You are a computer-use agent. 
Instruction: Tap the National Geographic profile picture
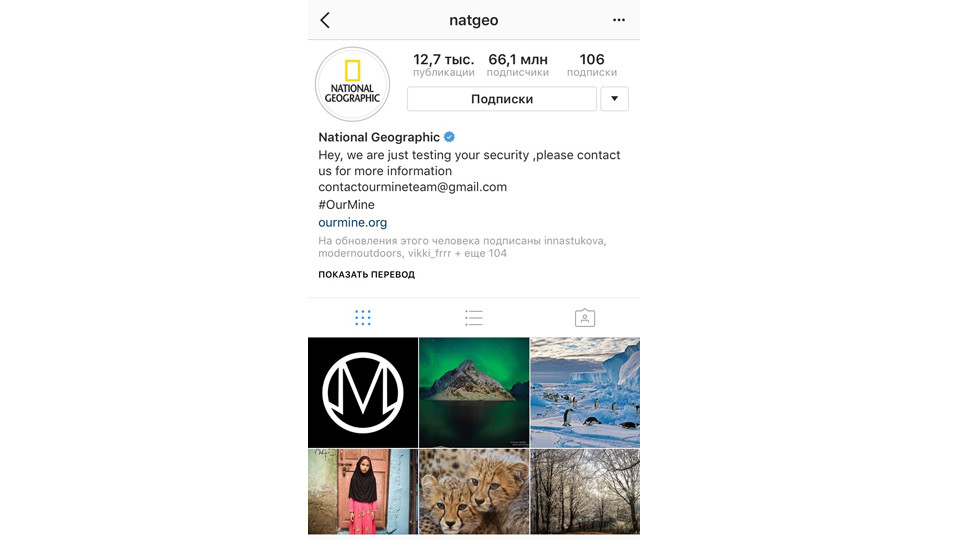352,84
